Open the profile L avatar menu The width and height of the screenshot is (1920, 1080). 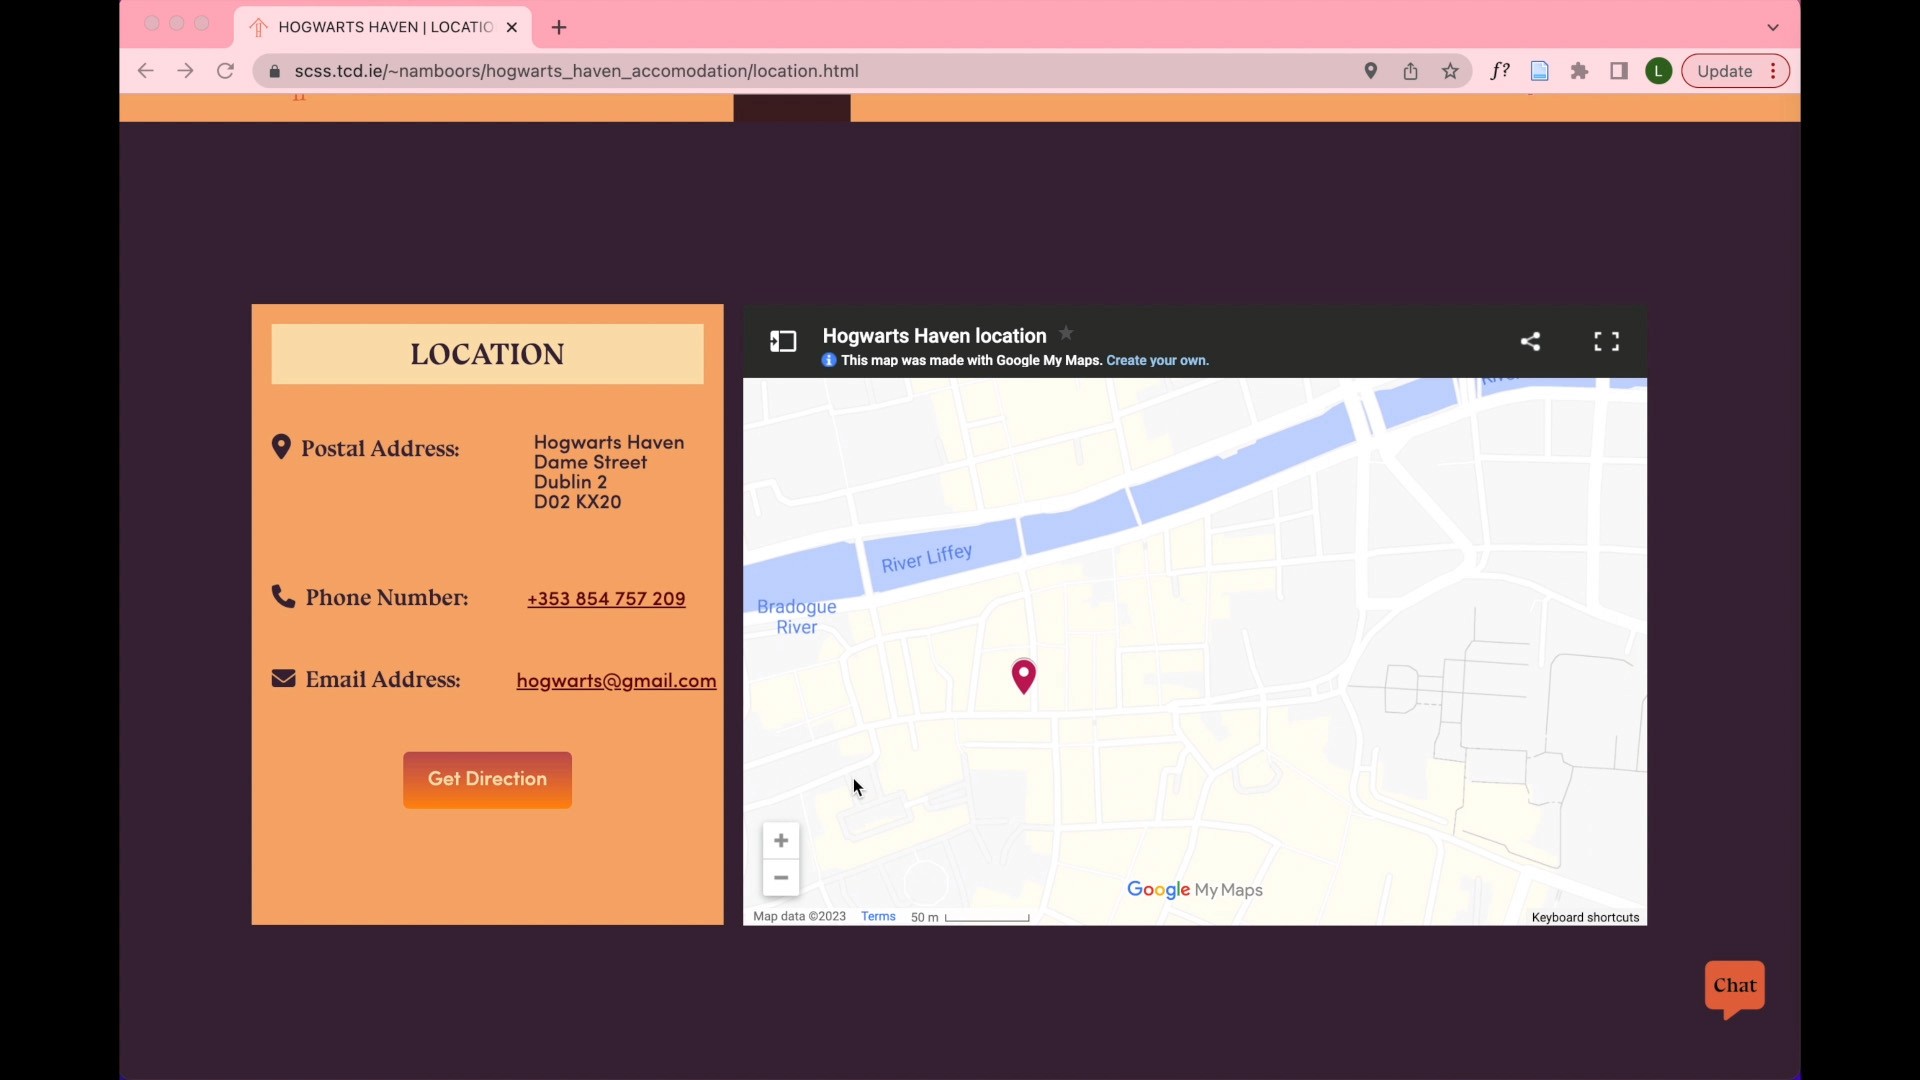click(x=1659, y=71)
